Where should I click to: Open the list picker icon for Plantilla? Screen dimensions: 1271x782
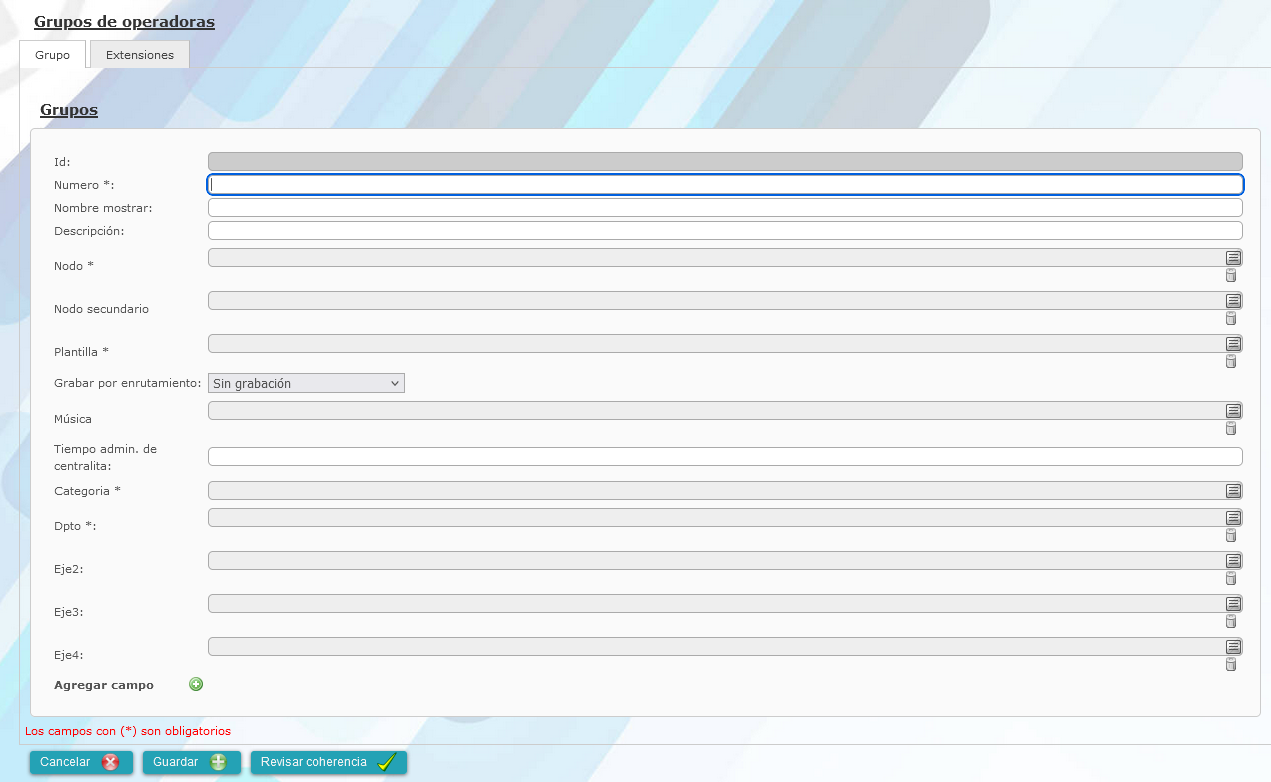tap(1234, 343)
